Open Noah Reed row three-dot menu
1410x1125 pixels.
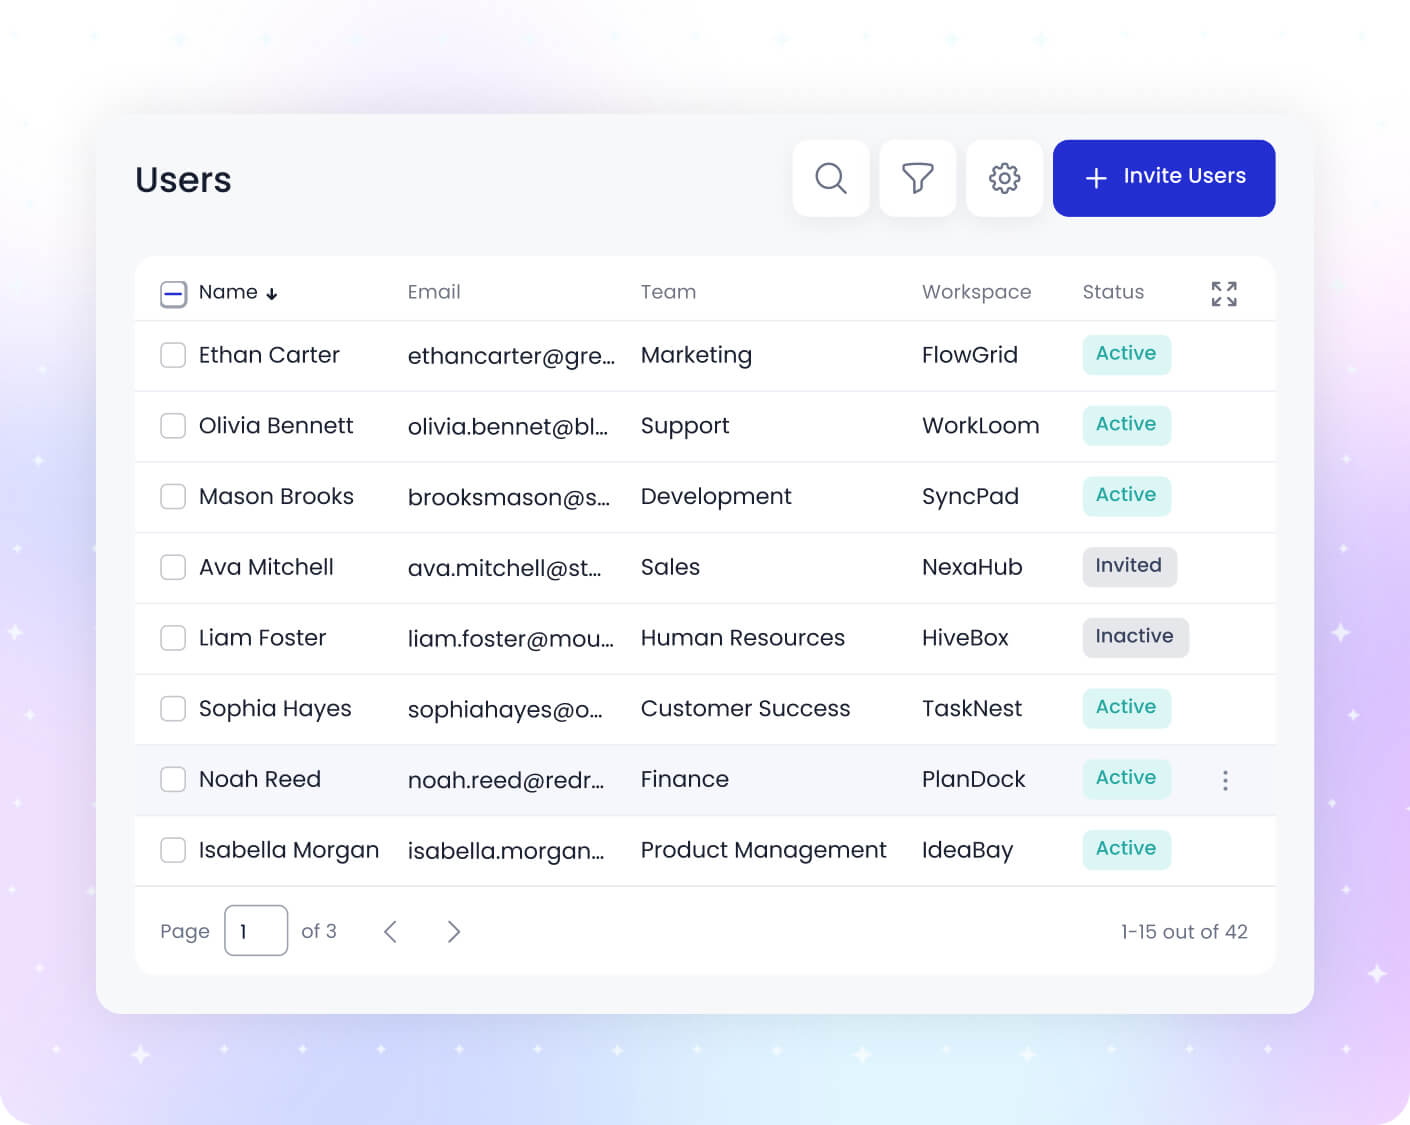point(1225,780)
